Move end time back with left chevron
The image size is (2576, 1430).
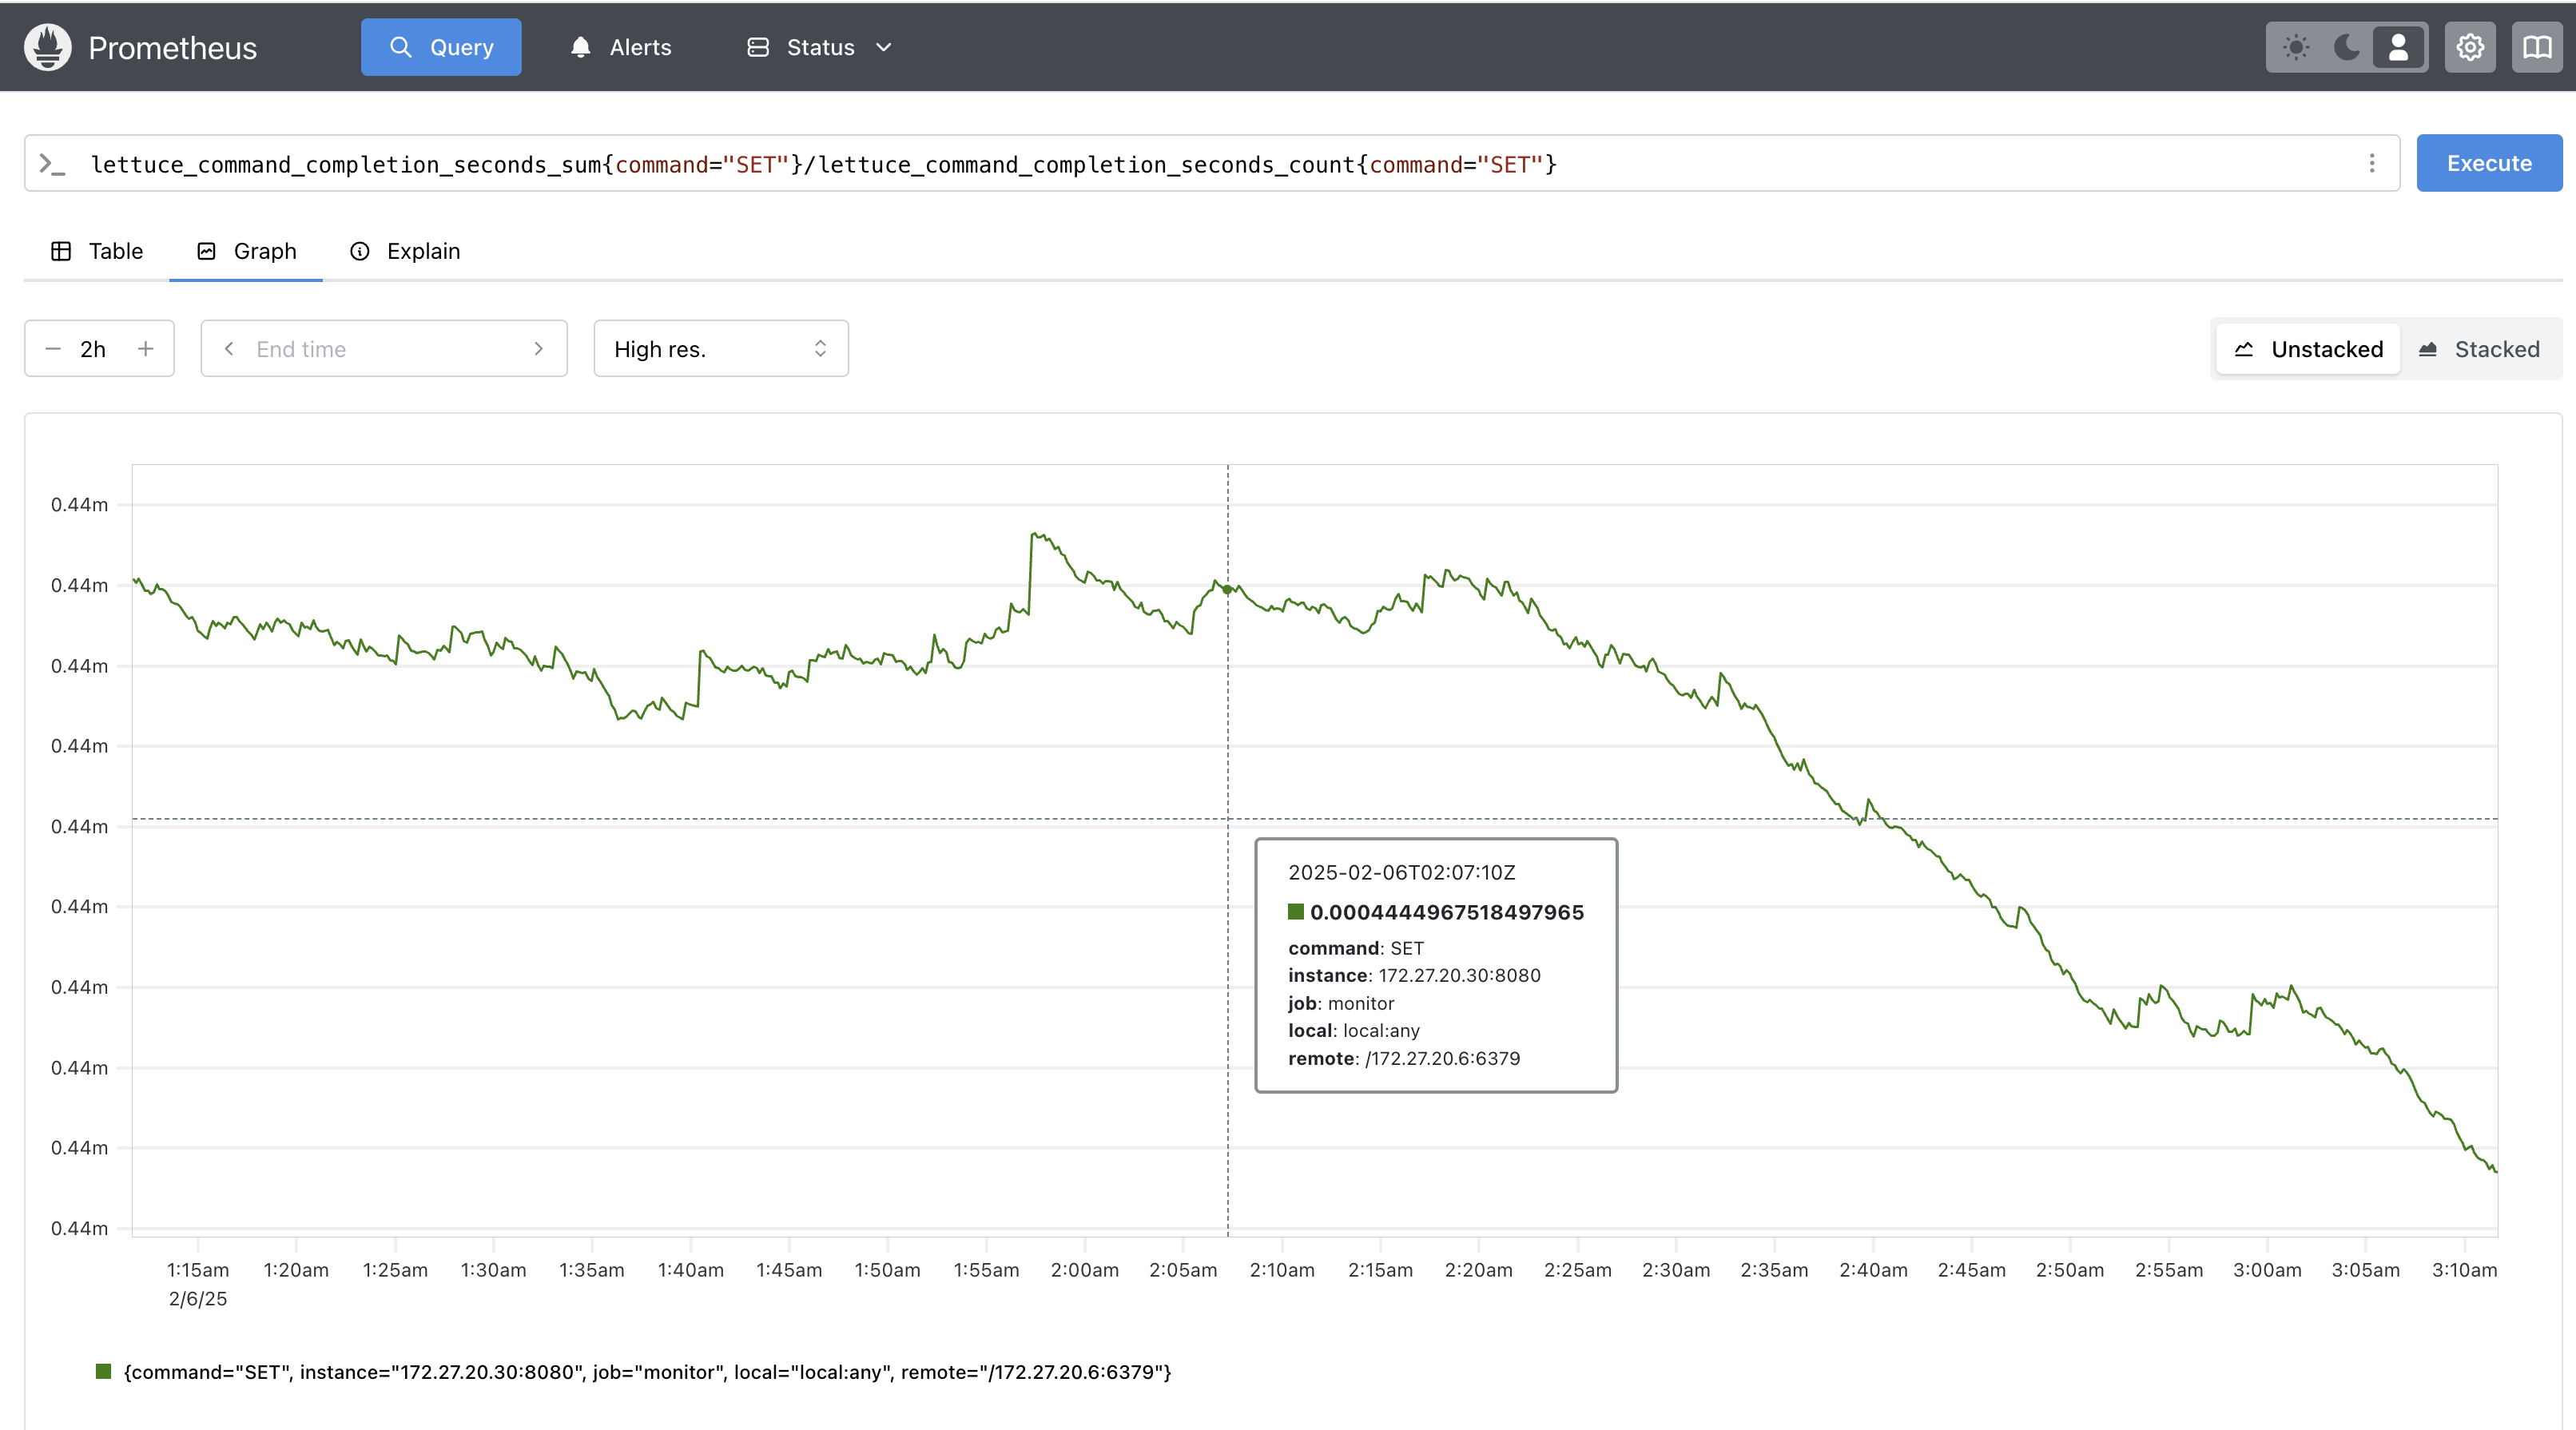tap(229, 349)
